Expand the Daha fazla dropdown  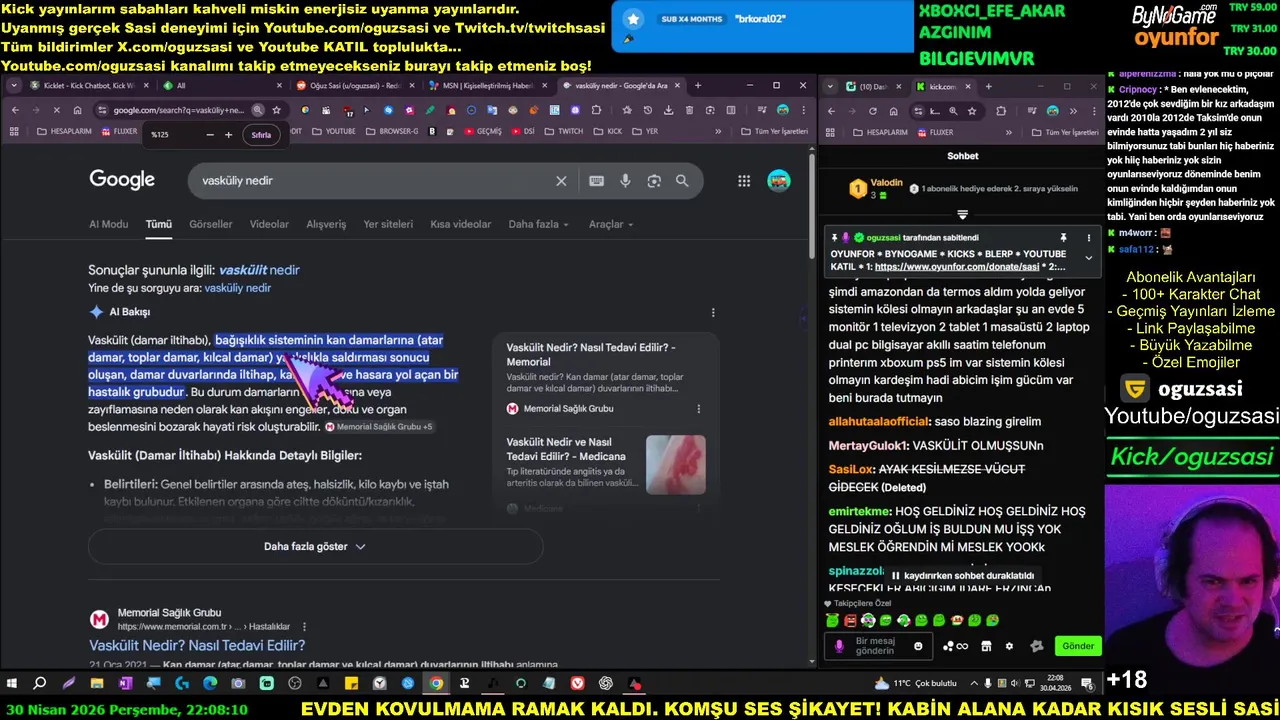coord(537,225)
